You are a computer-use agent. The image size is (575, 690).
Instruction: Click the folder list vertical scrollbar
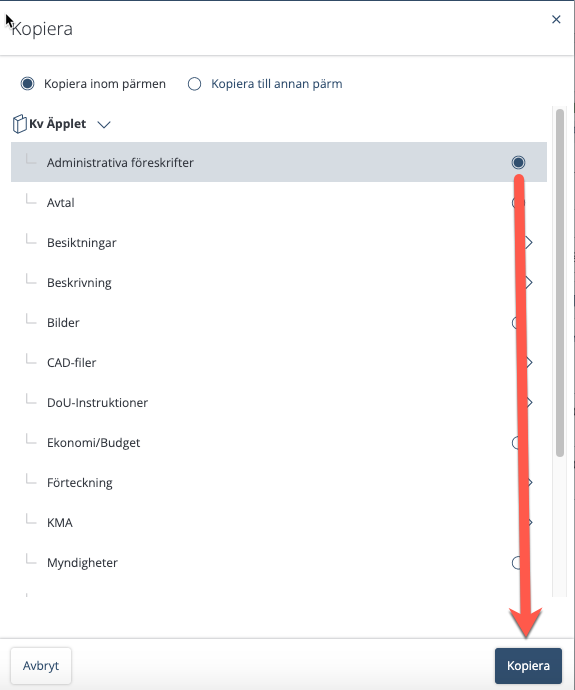(560, 283)
